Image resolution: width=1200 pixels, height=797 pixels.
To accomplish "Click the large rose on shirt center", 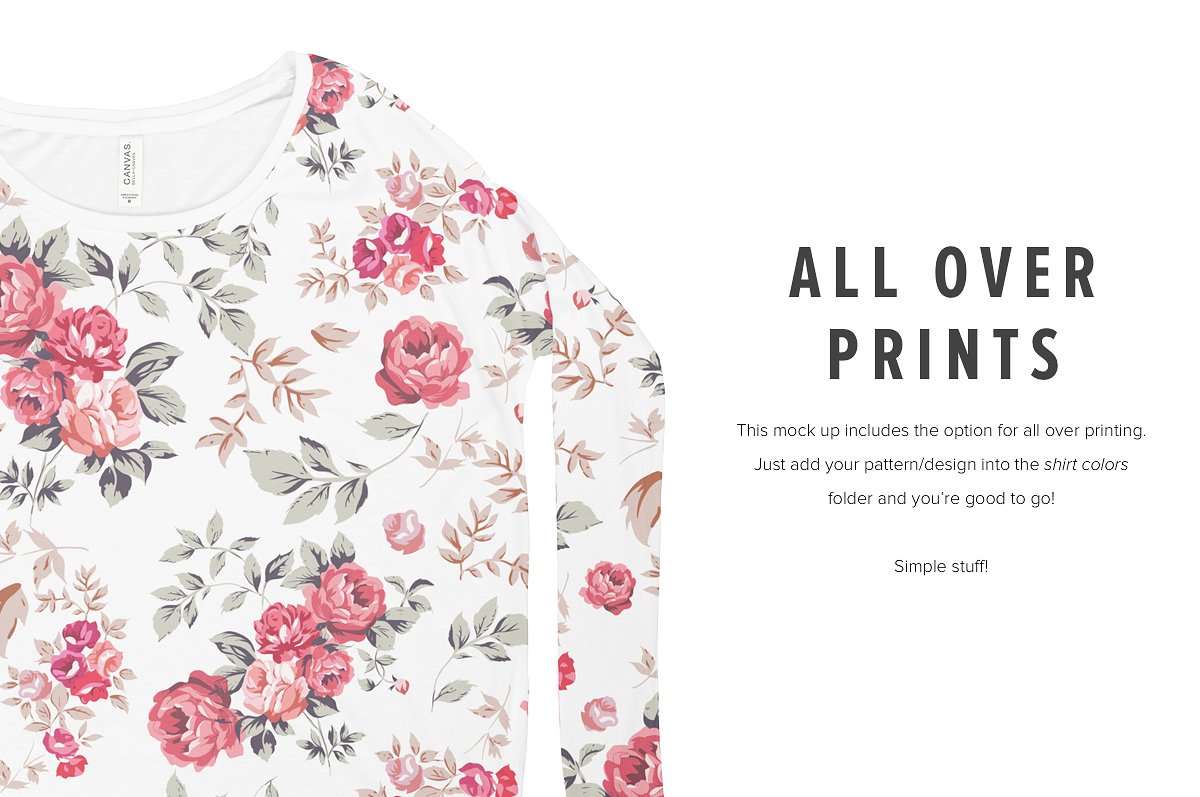I will pyautogui.click(x=424, y=362).
